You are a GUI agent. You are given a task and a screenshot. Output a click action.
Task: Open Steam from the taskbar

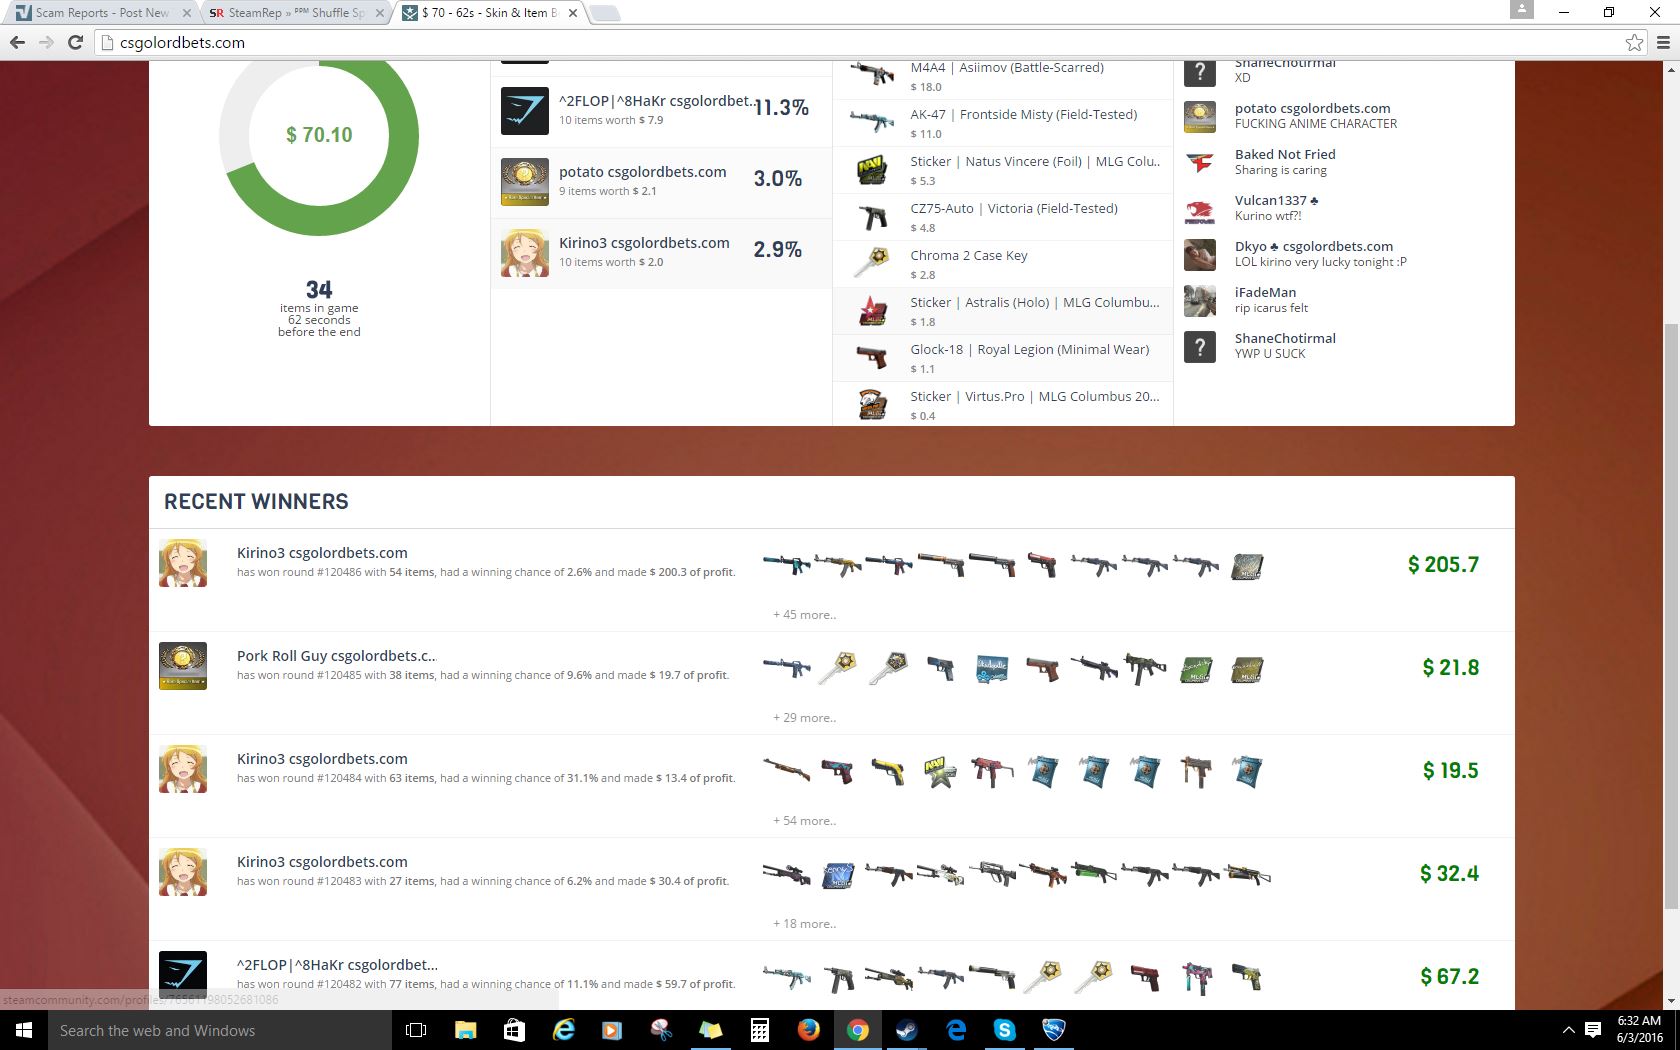tap(906, 1030)
